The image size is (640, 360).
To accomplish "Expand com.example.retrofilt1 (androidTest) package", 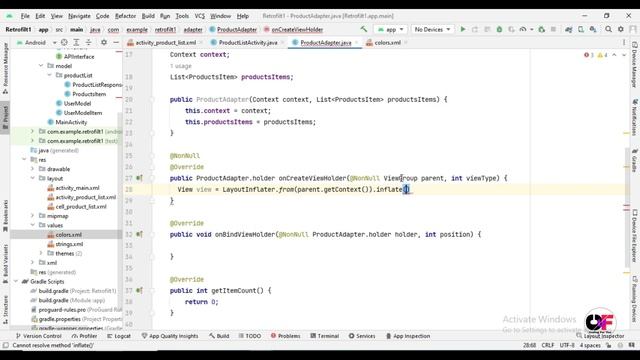I will coord(32,131).
